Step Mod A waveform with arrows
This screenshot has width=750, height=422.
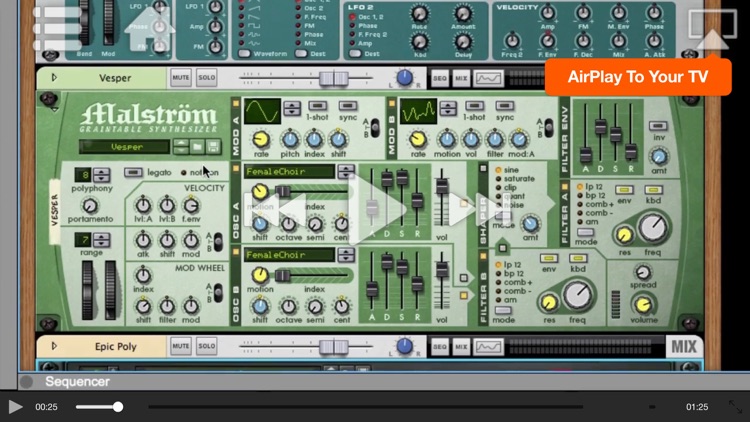pos(292,109)
